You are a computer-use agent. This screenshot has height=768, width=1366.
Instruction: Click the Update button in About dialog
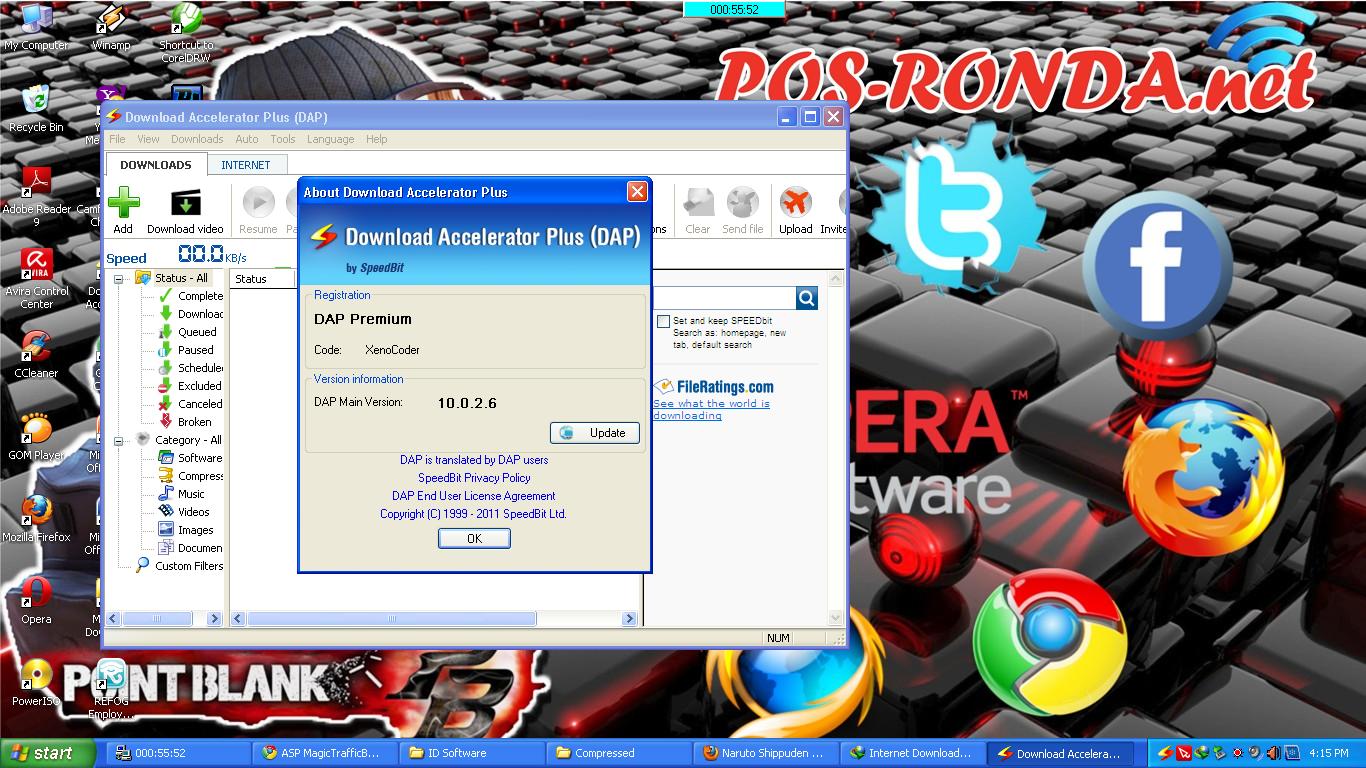point(595,433)
